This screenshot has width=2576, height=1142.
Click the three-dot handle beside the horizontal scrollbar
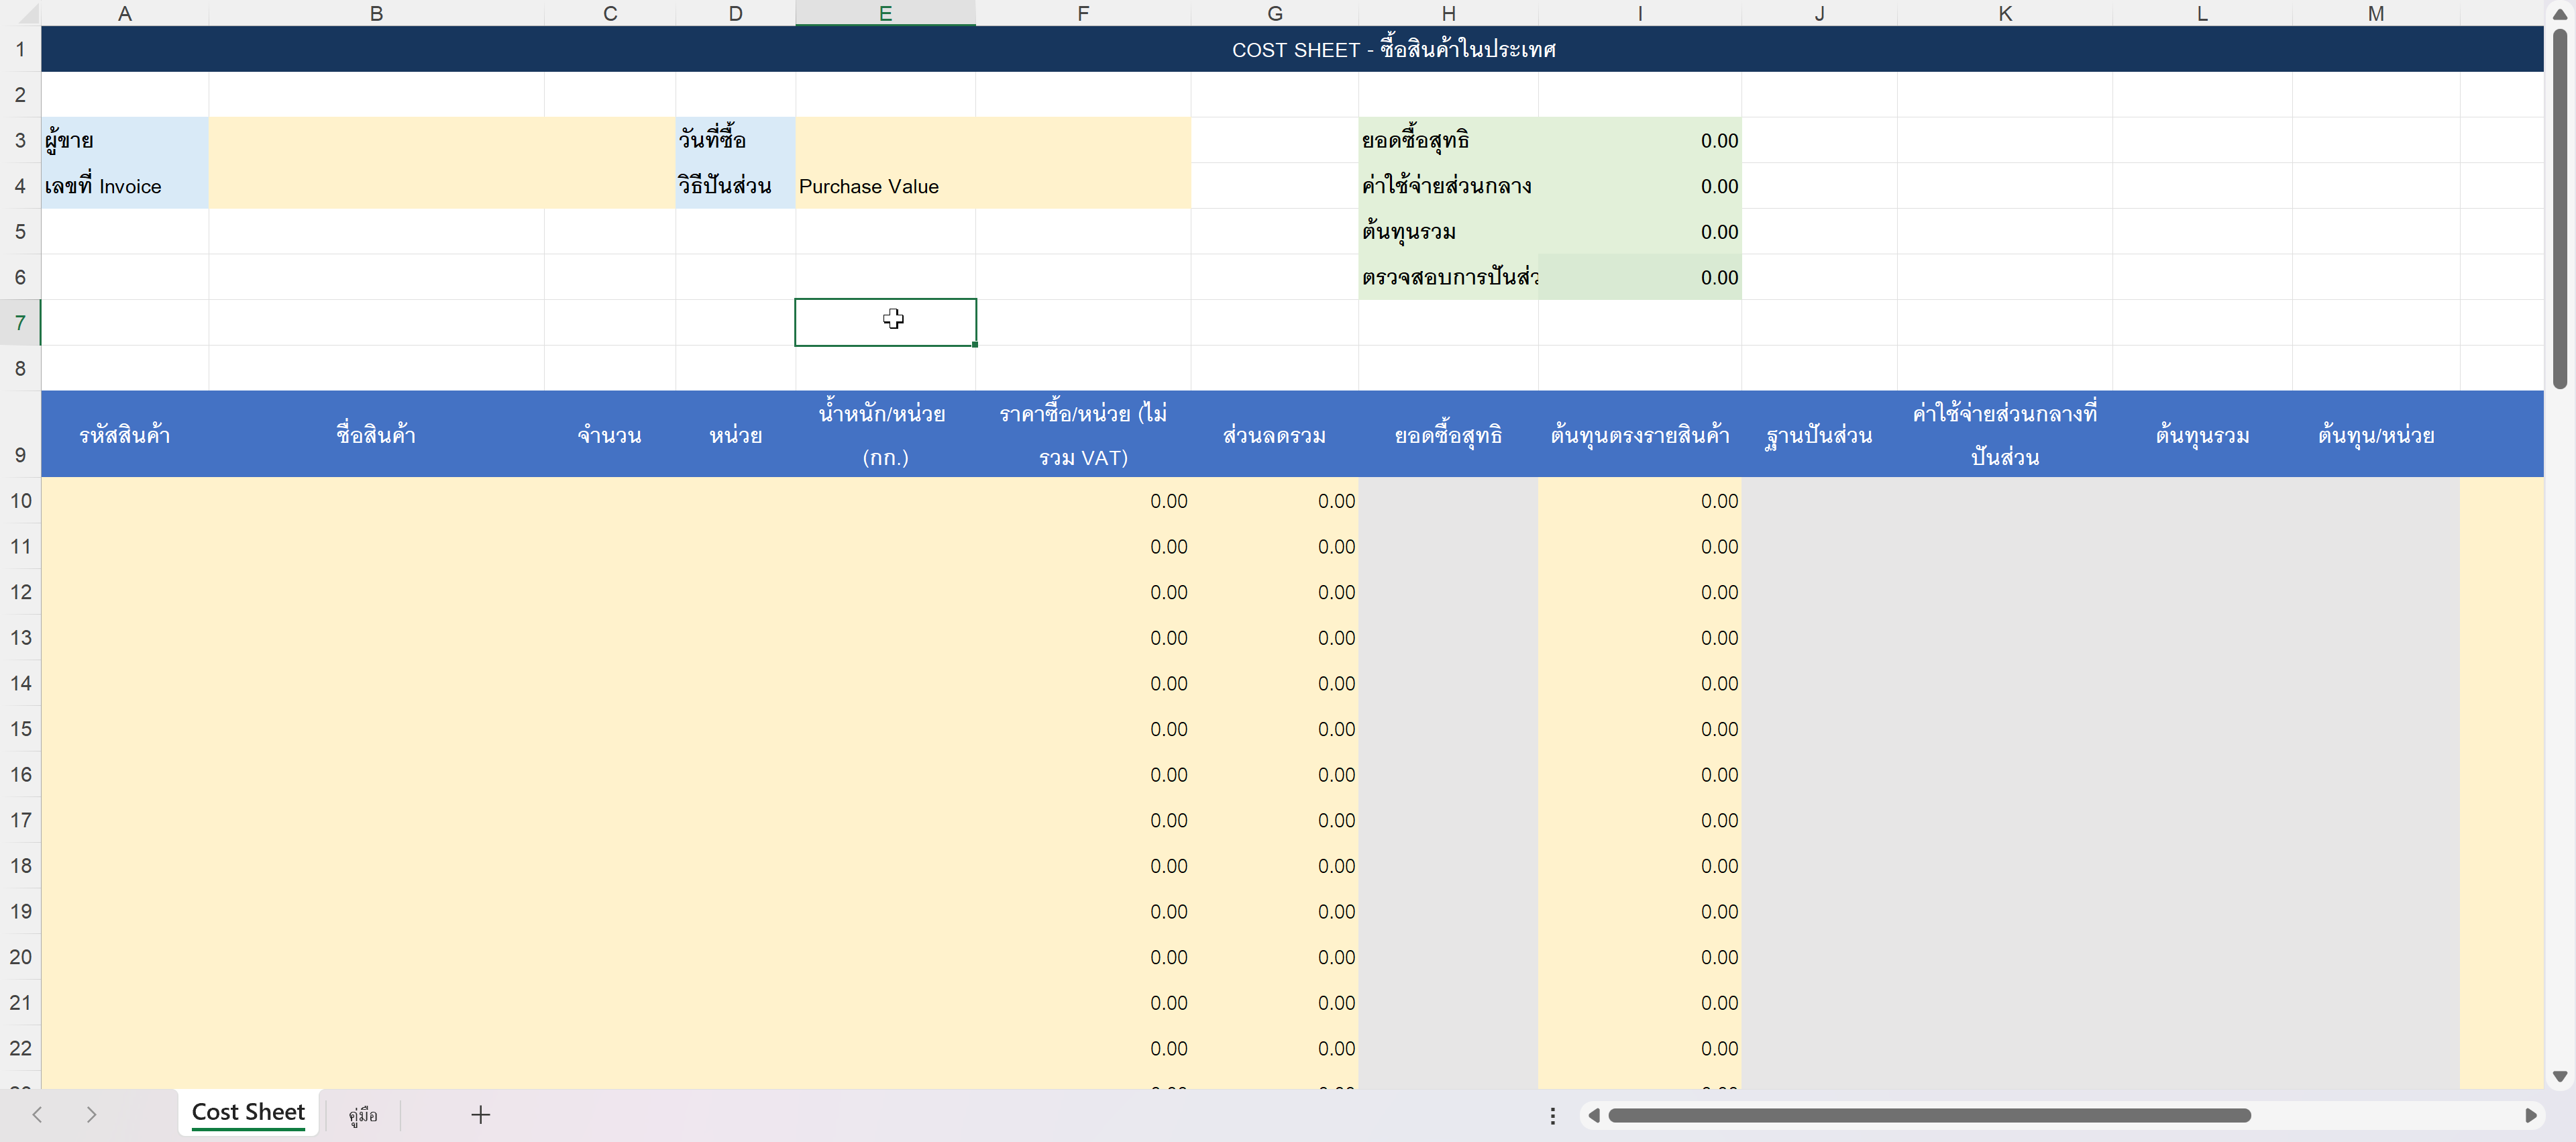point(1552,1115)
